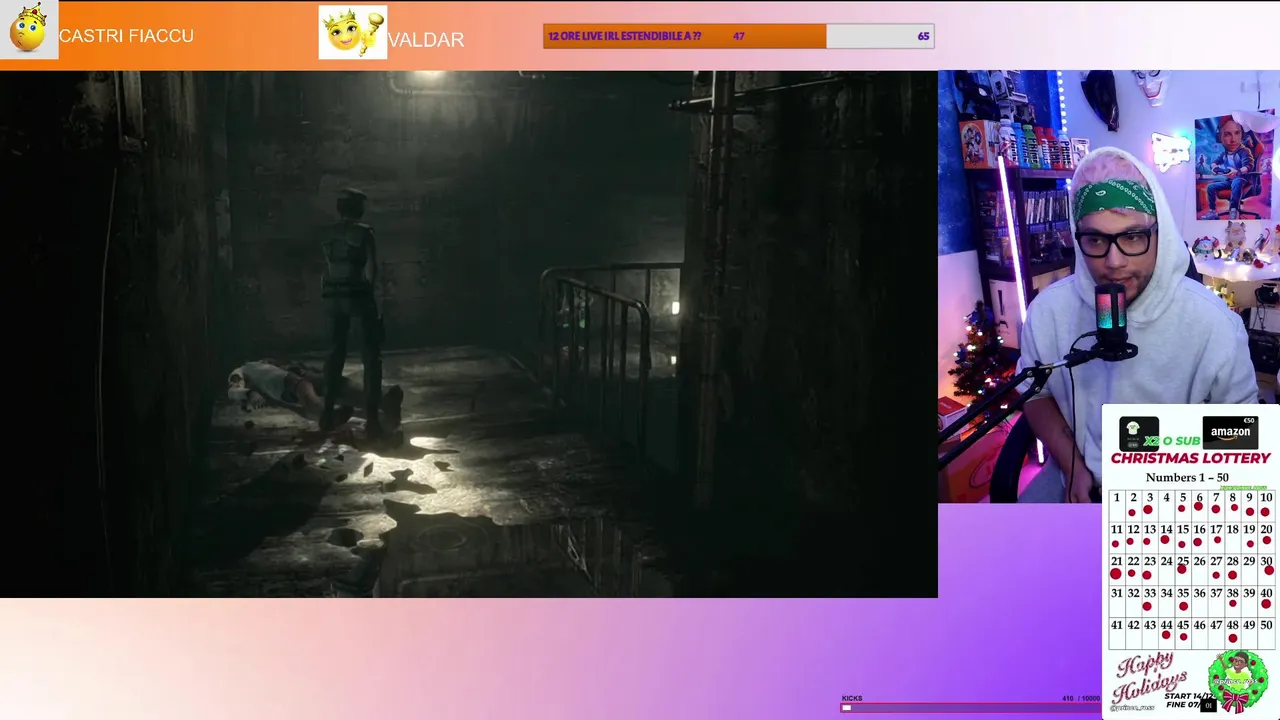The width and height of the screenshot is (1280, 720).
Task: Click the VALDAR name label
Action: (426, 40)
